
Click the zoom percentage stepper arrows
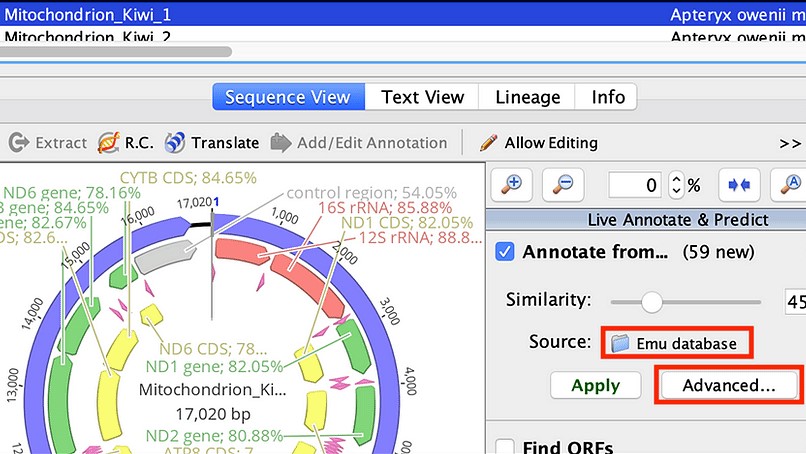tap(676, 185)
